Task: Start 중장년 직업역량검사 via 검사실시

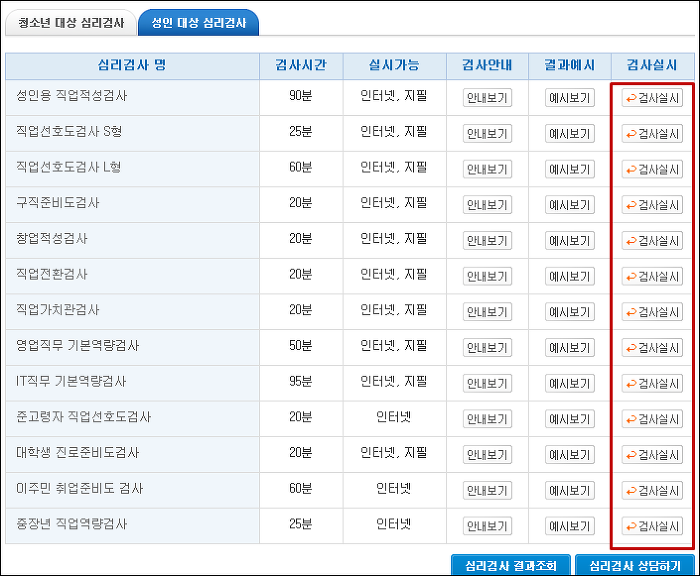Action: (652, 526)
